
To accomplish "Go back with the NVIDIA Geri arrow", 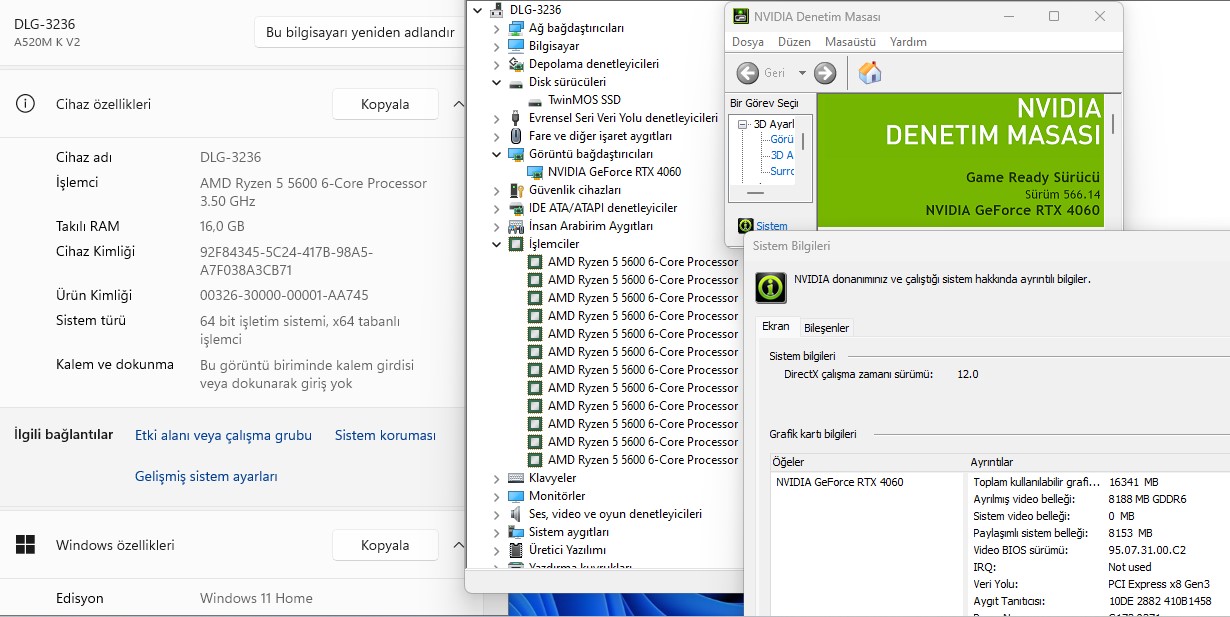I will point(748,73).
